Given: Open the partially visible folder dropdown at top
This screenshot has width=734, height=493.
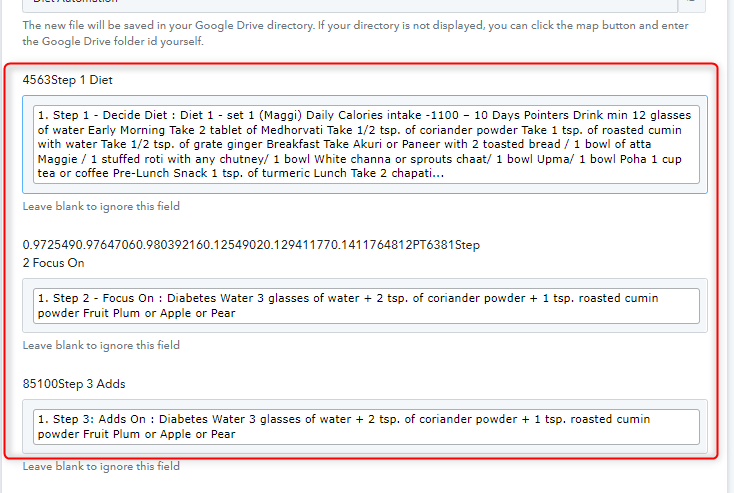Looking at the screenshot, I should [340, 4].
